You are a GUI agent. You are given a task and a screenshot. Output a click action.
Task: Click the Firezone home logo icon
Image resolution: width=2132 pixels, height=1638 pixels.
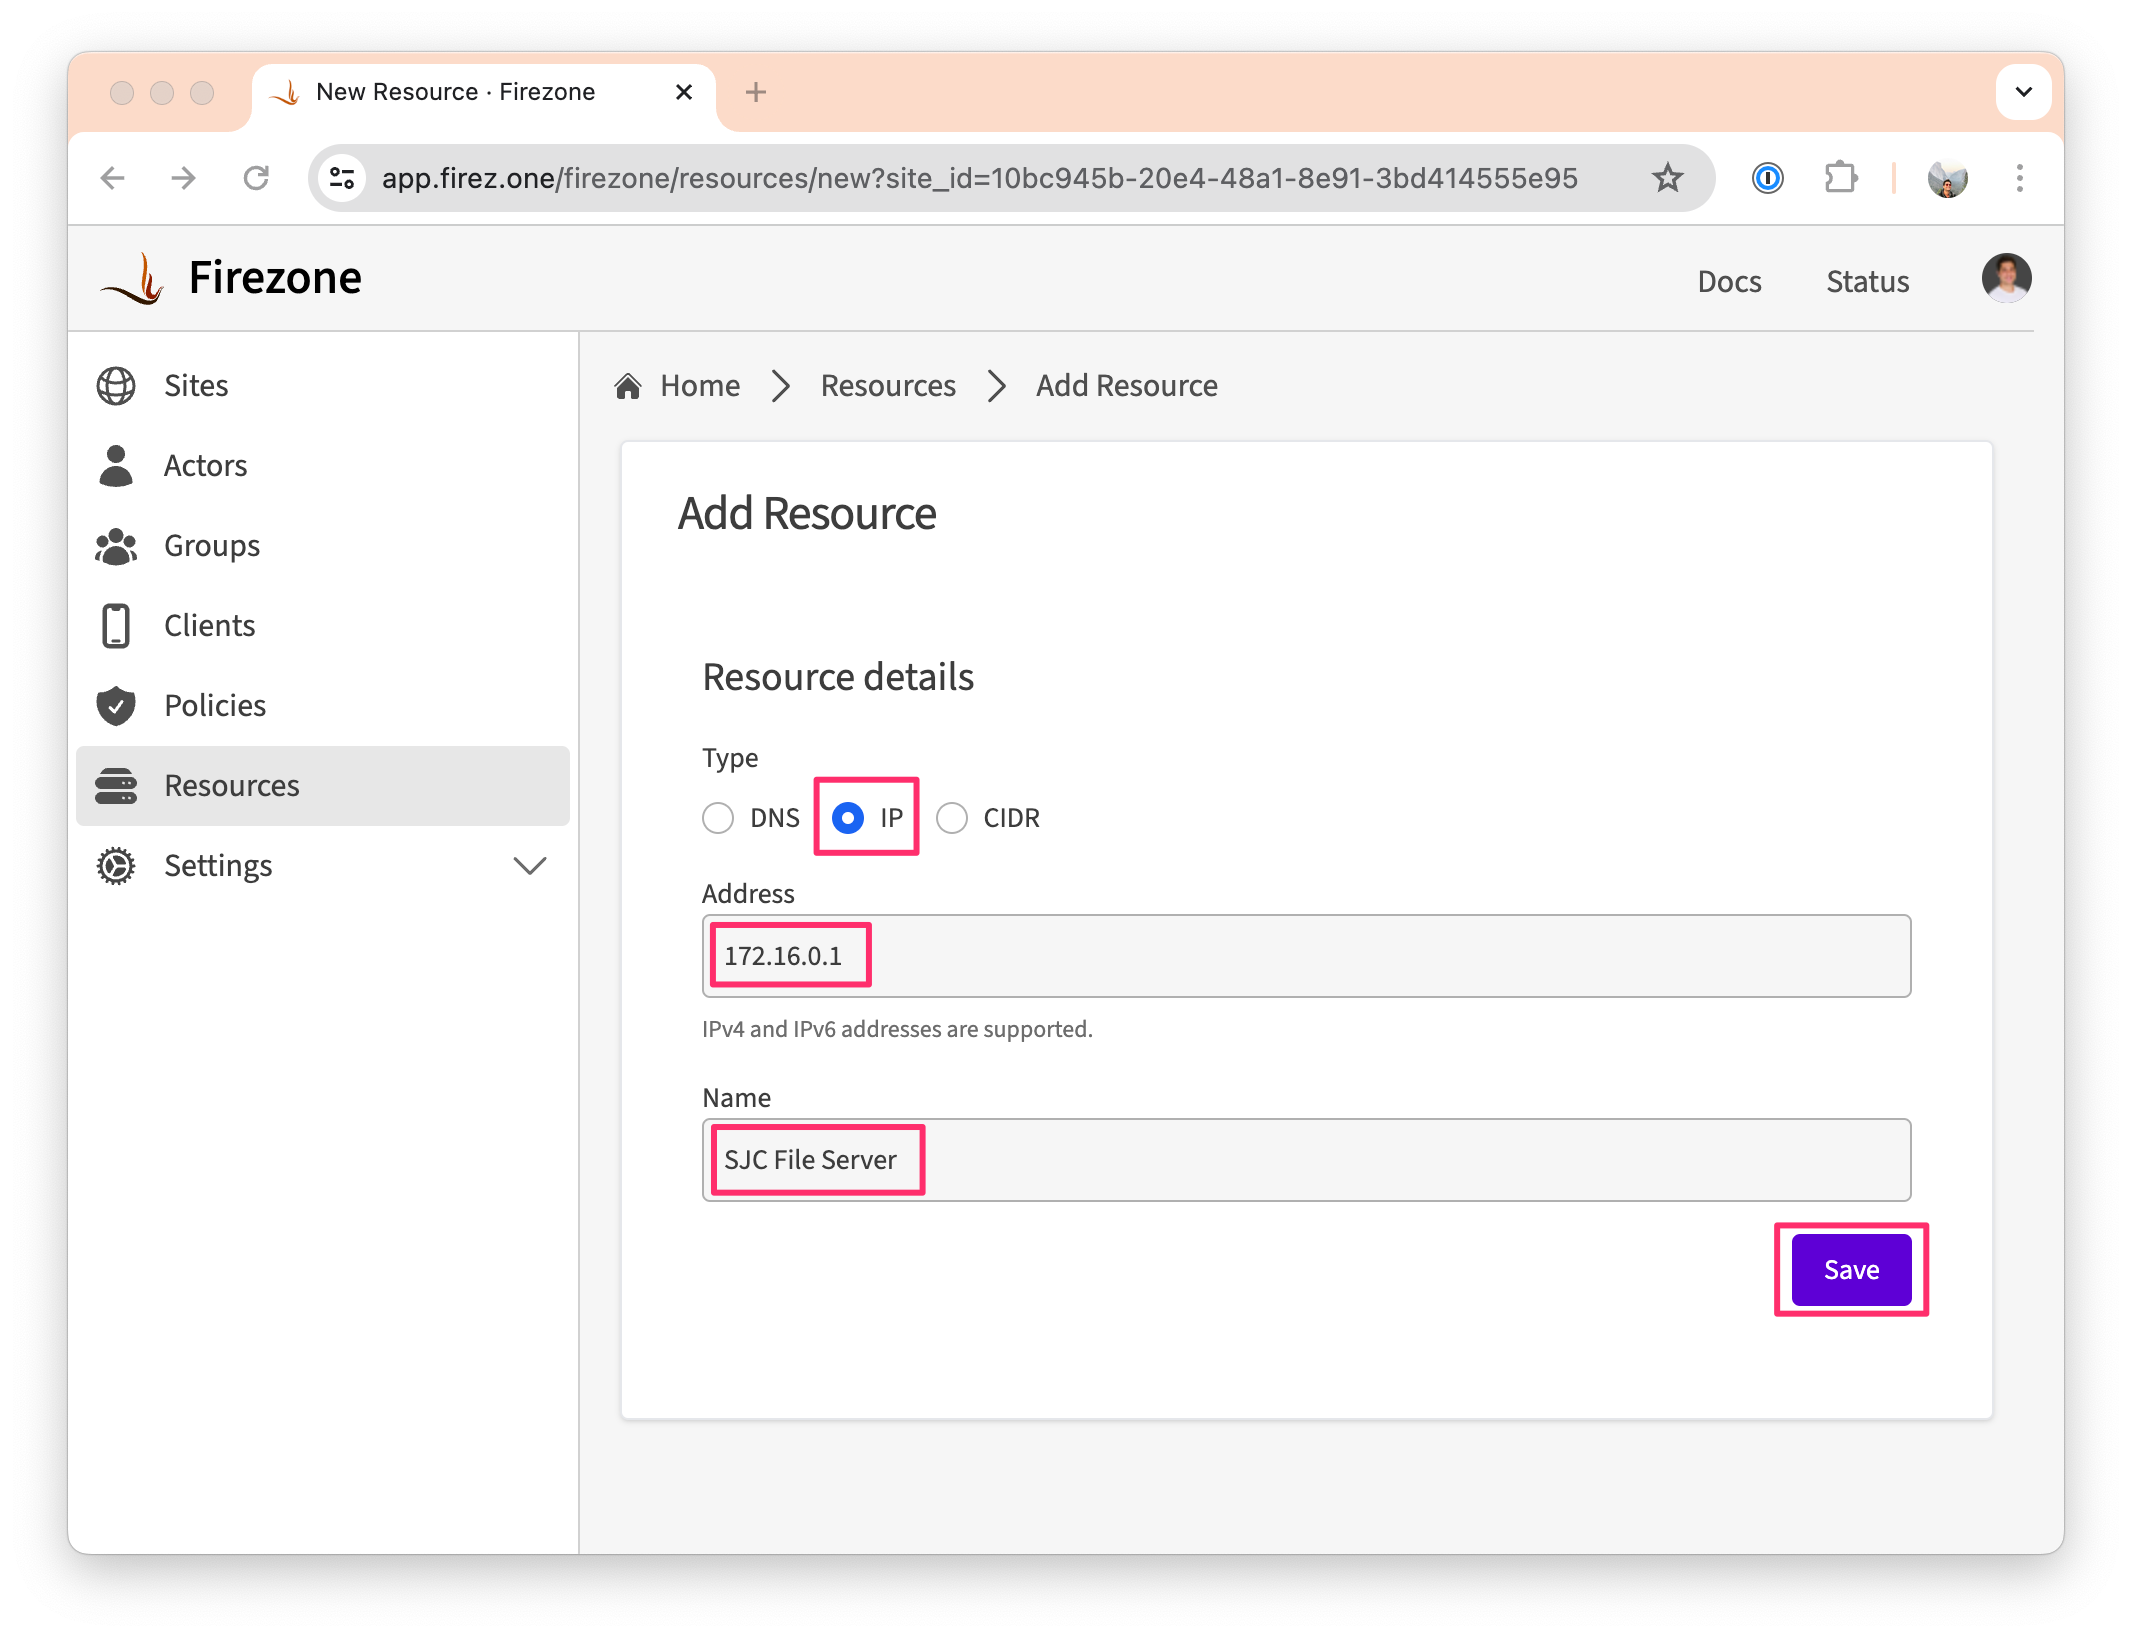[x=136, y=277]
